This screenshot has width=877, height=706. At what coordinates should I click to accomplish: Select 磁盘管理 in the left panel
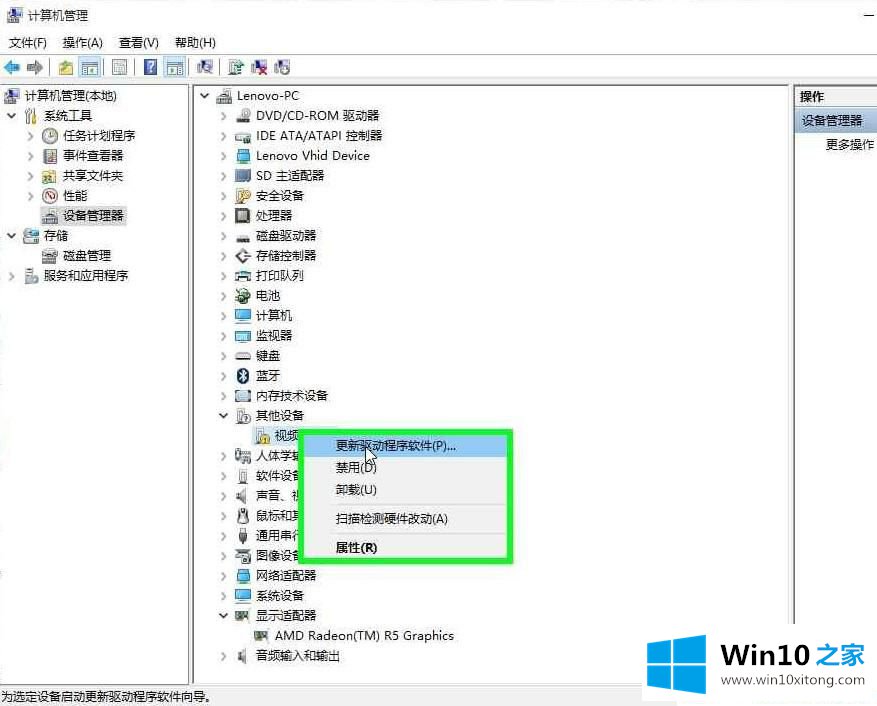[x=86, y=255]
